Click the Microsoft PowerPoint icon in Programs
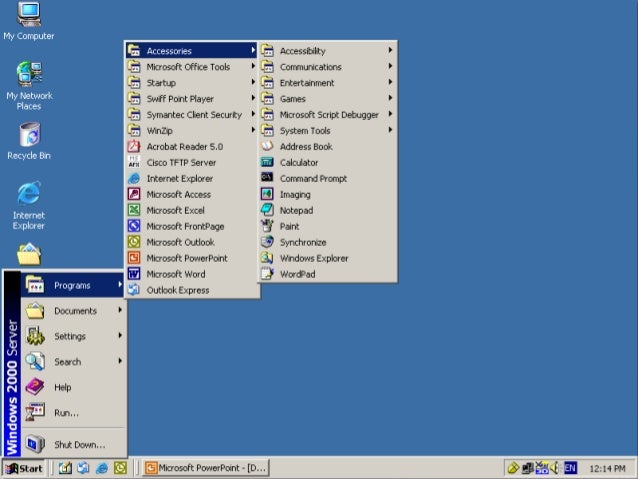The image size is (638, 479). [x=134, y=258]
